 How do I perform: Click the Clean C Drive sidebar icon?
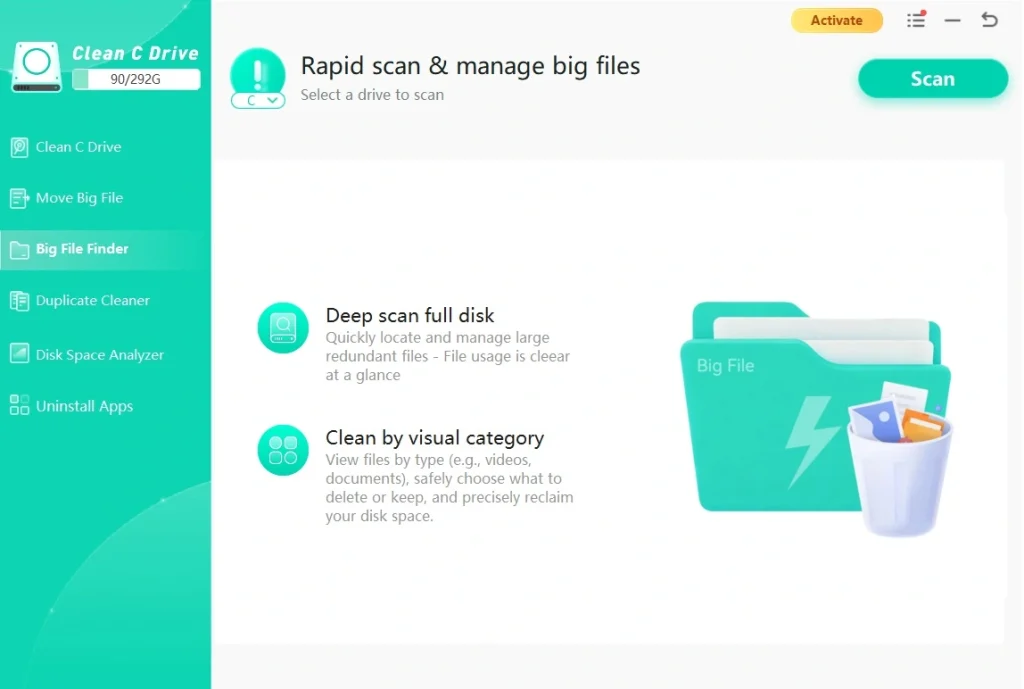[x=20, y=147]
